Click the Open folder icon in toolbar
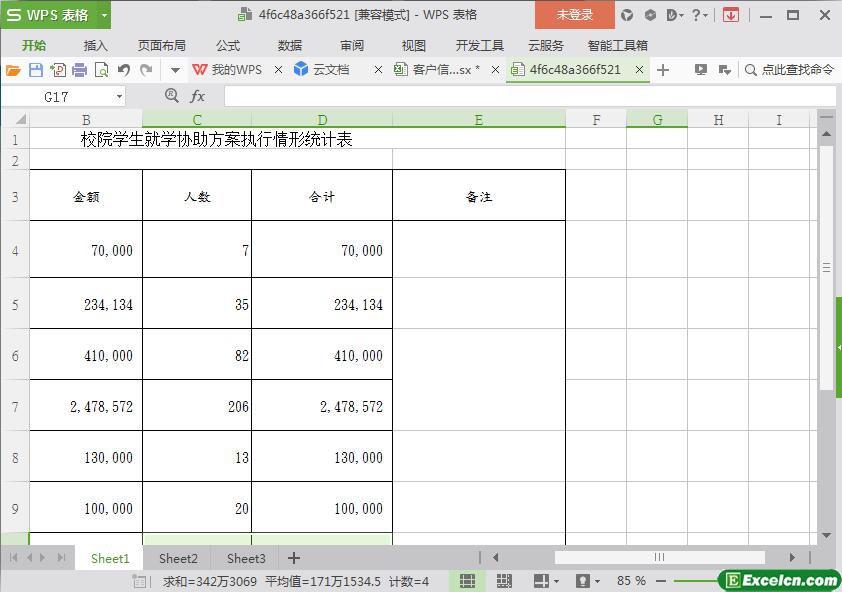 13,70
